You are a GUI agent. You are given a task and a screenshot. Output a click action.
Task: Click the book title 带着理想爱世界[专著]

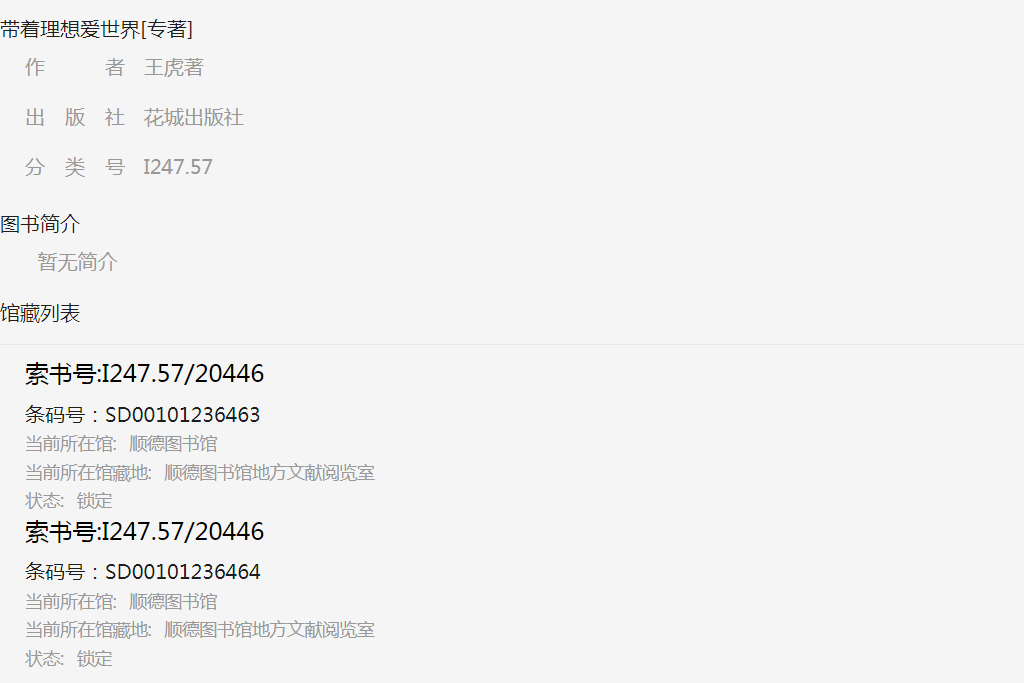pos(97,29)
